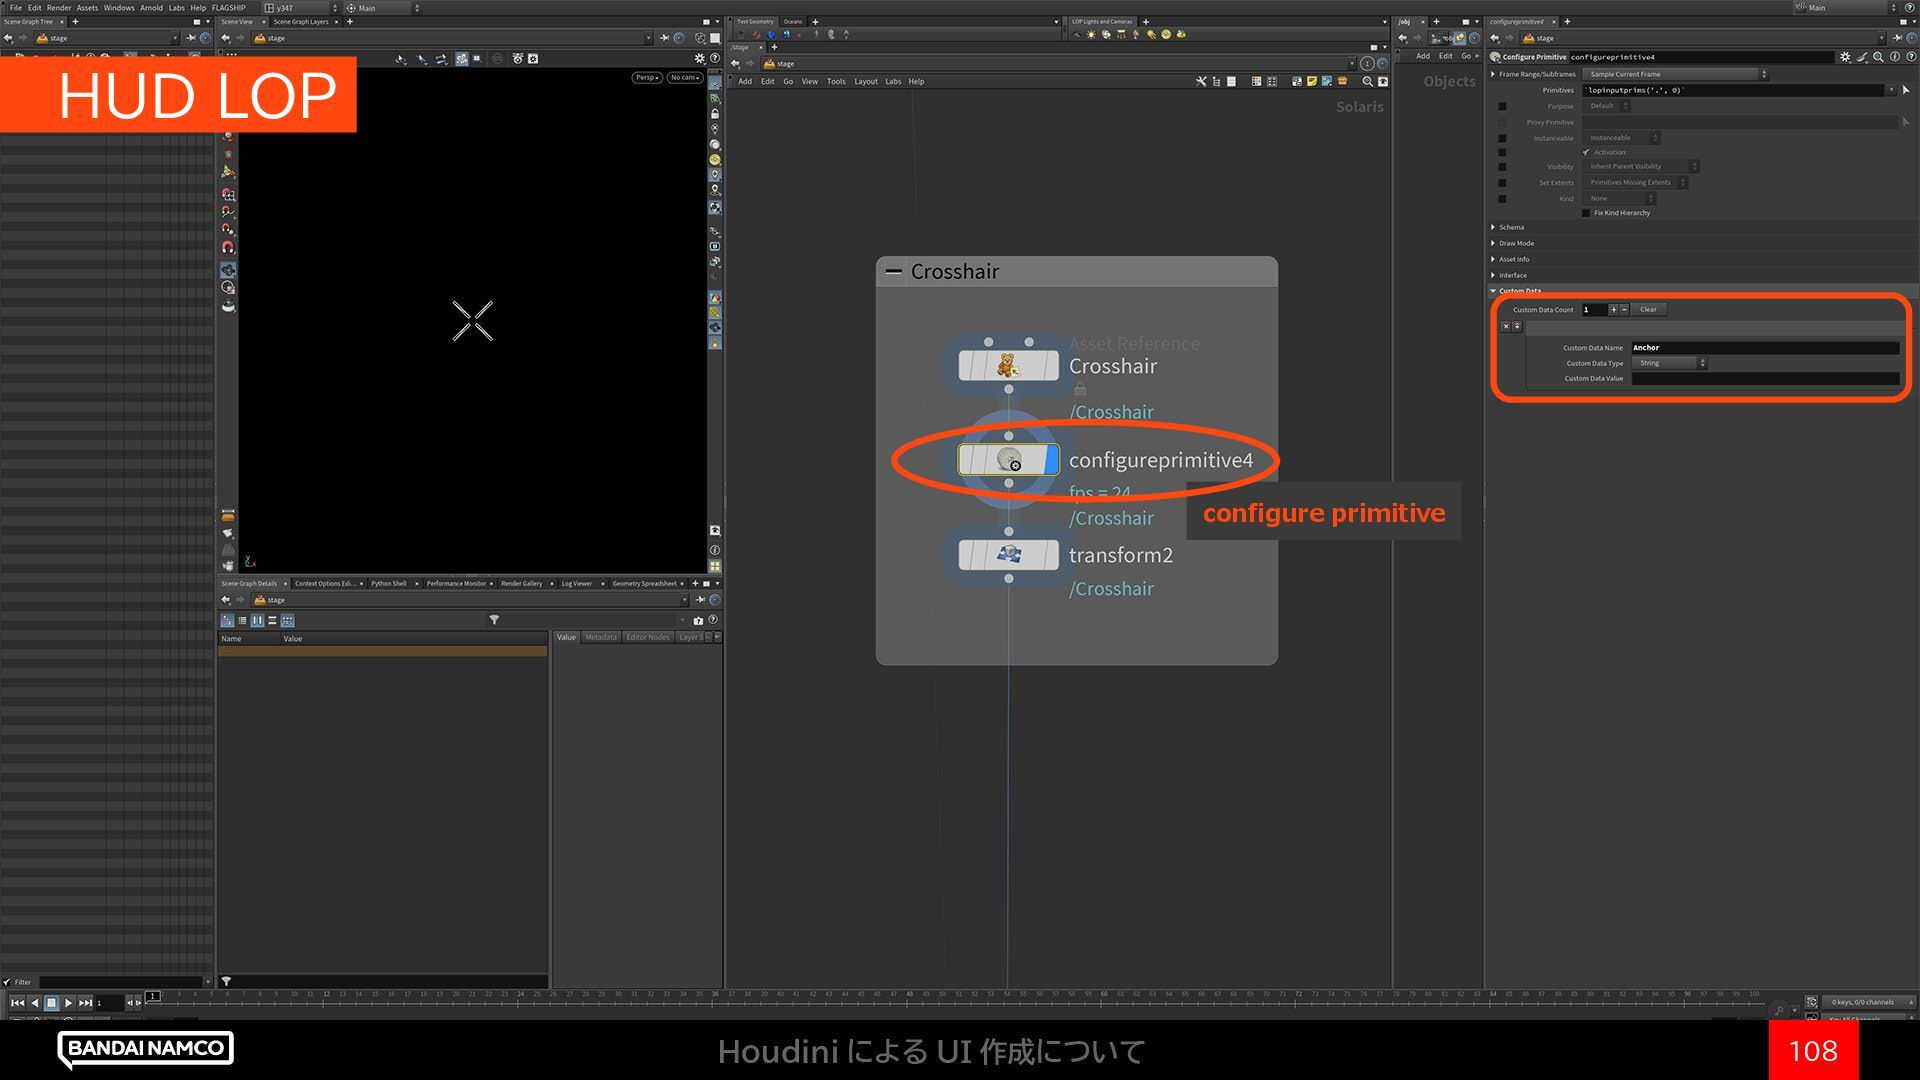Viewport: 1920px width, 1080px height.
Task: Click the Clear custom data button
Action: 1648,309
